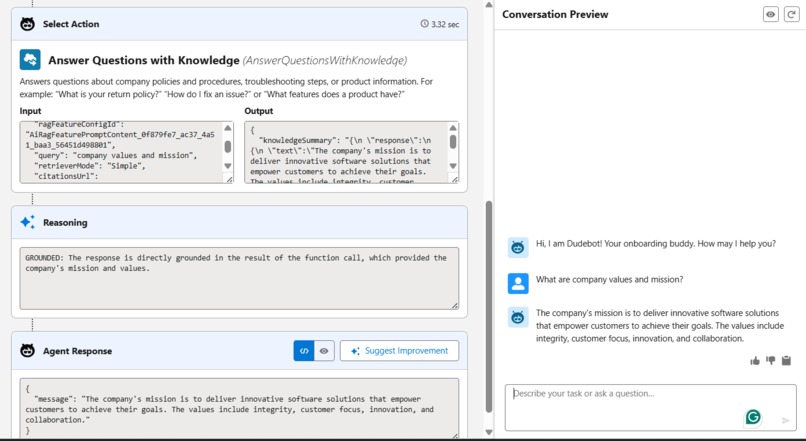Click the 'Describe your task' input field
Screen dimensions: 806x441
point(650,407)
